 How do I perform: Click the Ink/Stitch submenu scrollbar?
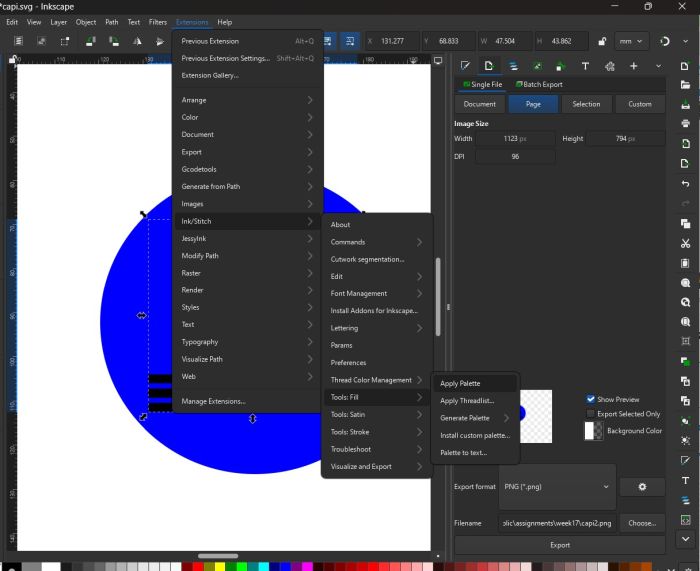click(x=438, y=297)
